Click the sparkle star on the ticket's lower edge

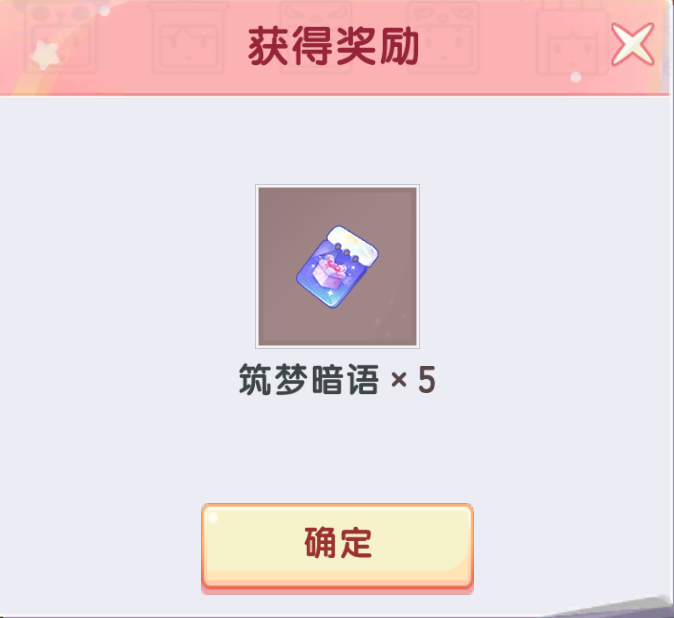point(330,294)
